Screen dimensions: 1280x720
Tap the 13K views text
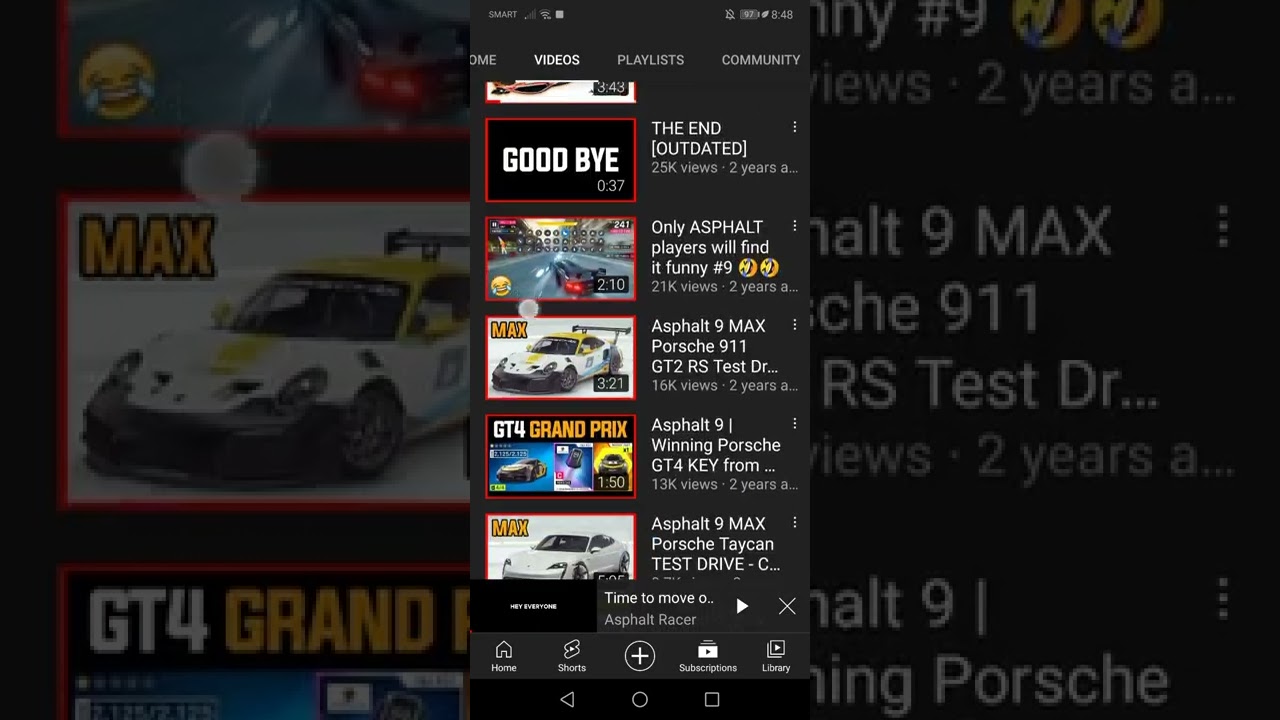(684, 485)
